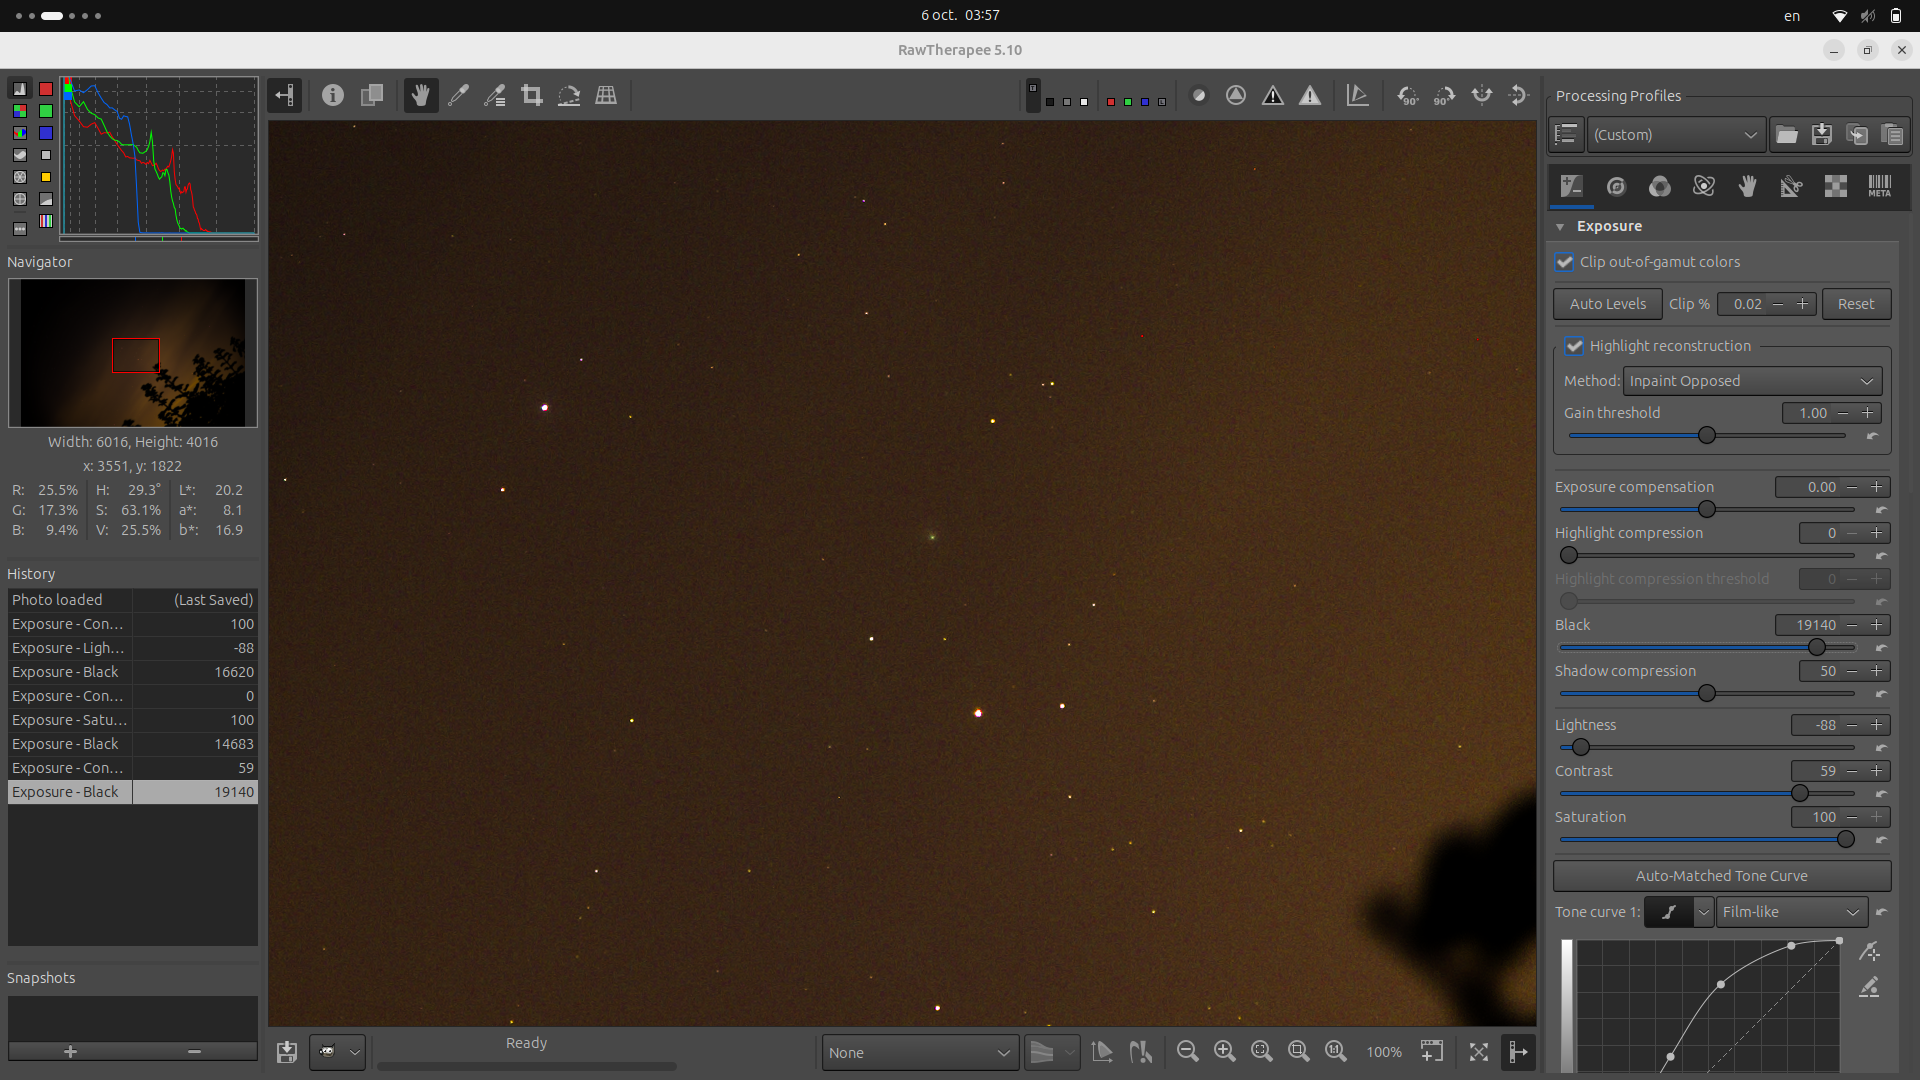The width and height of the screenshot is (1920, 1080).
Task: Open the Meta tab in tool panel
Action: click(x=1879, y=187)
